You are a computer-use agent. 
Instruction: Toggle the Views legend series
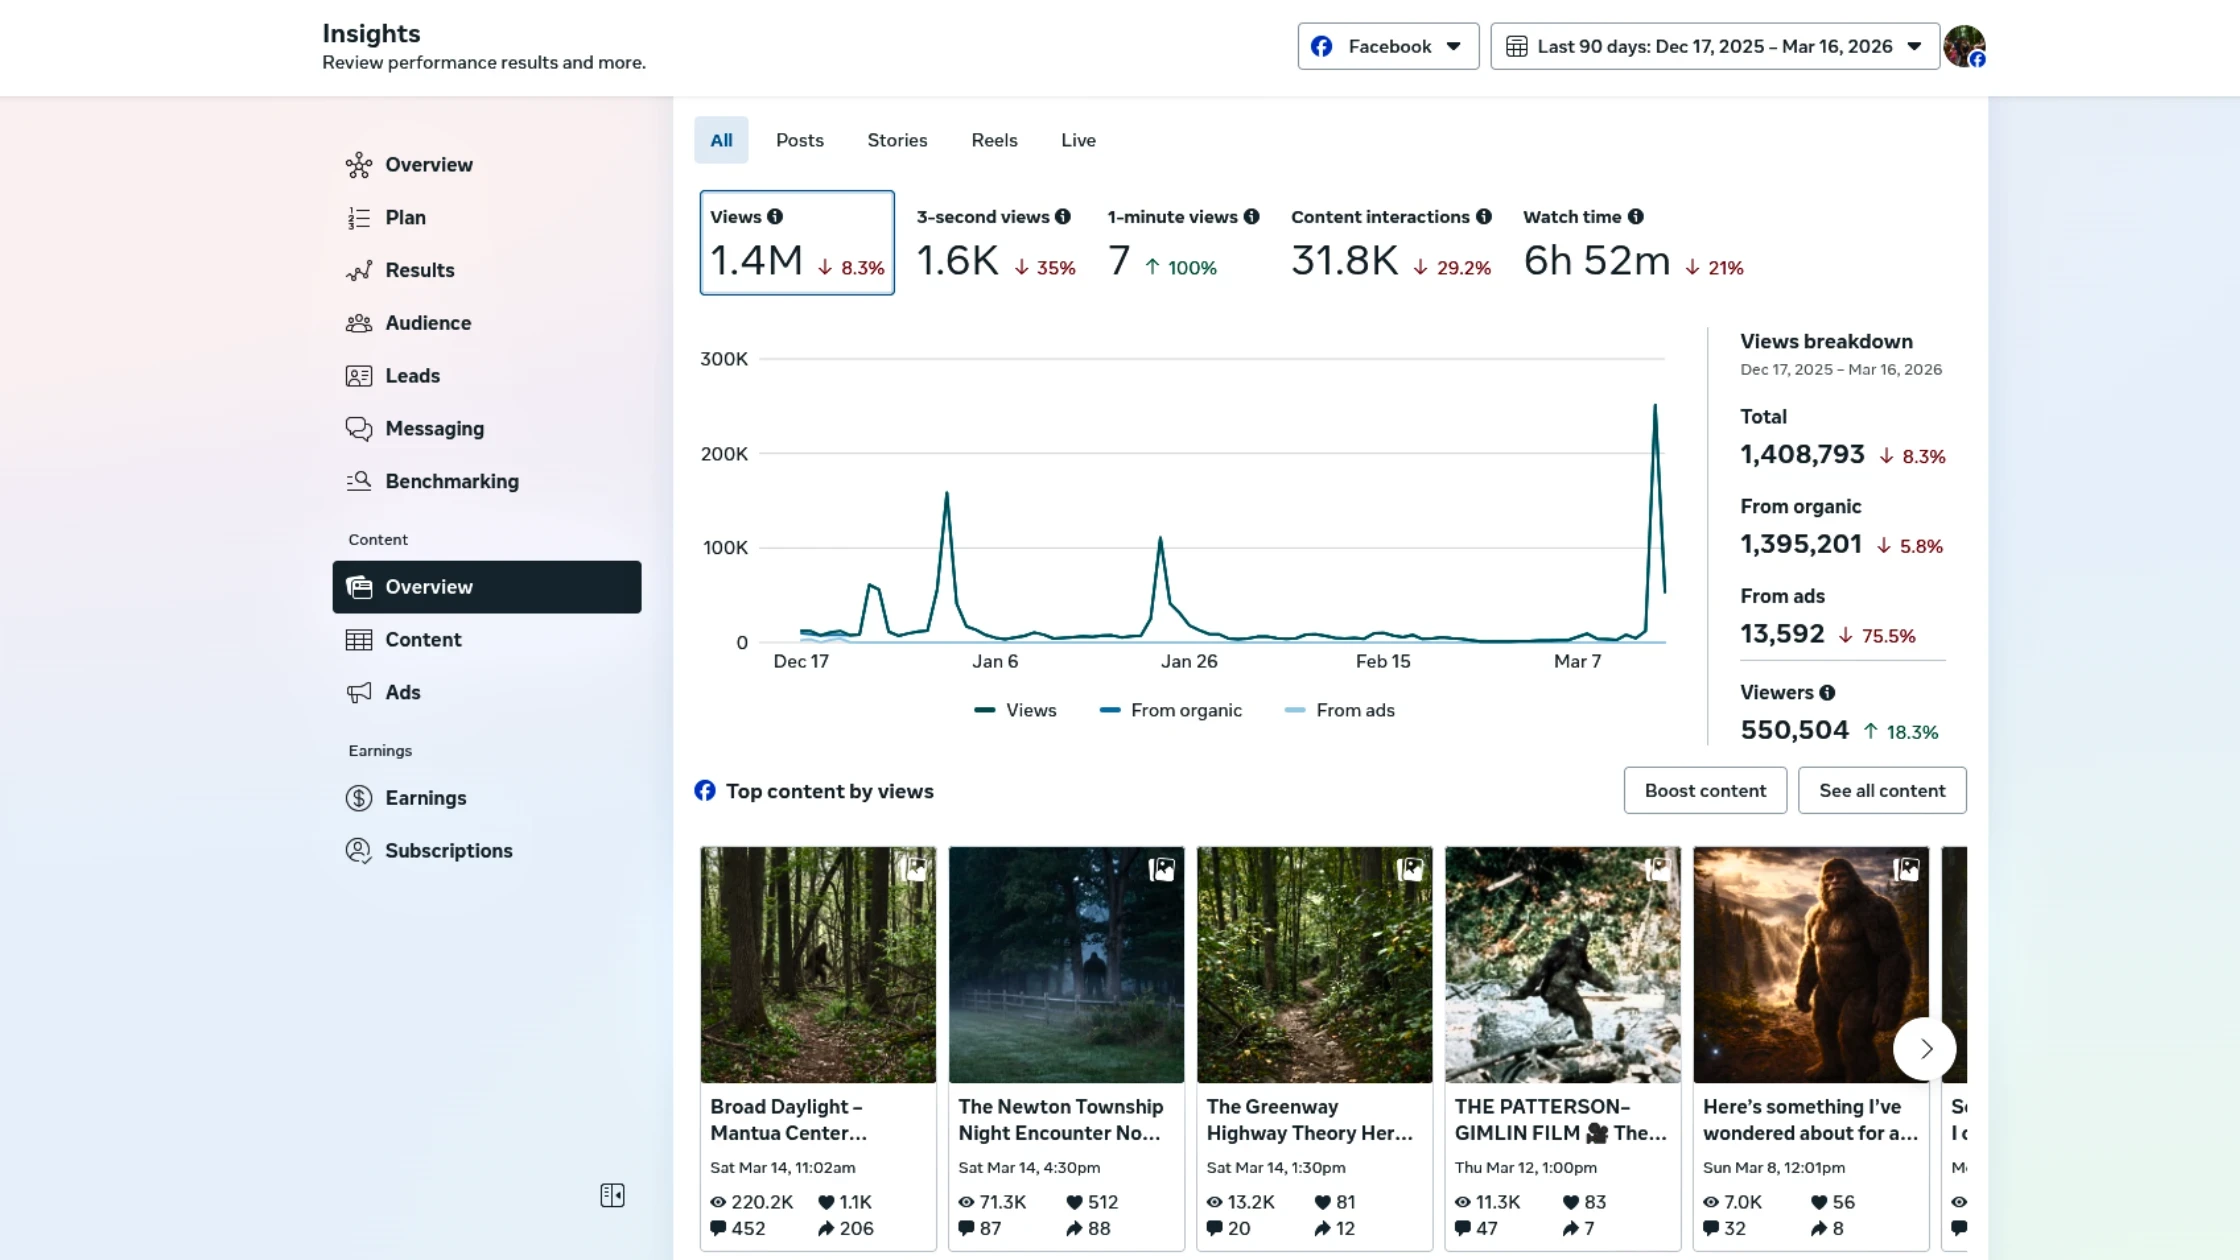[x=1015, y=710]
